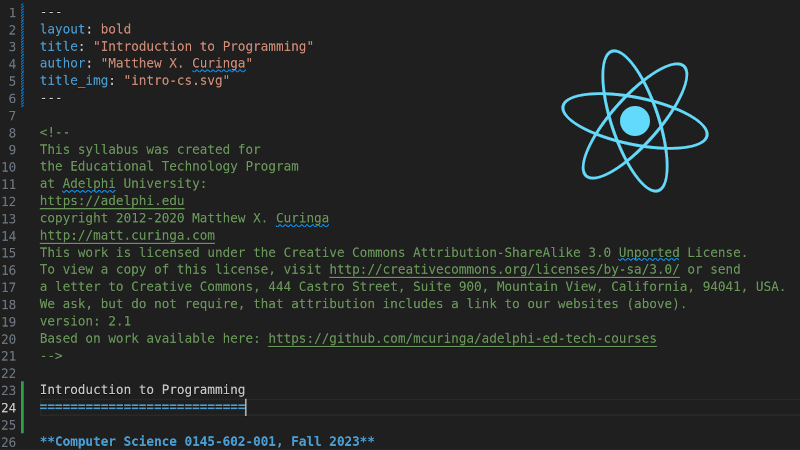Click the '=====' underline on line 24

coord(142,407)
